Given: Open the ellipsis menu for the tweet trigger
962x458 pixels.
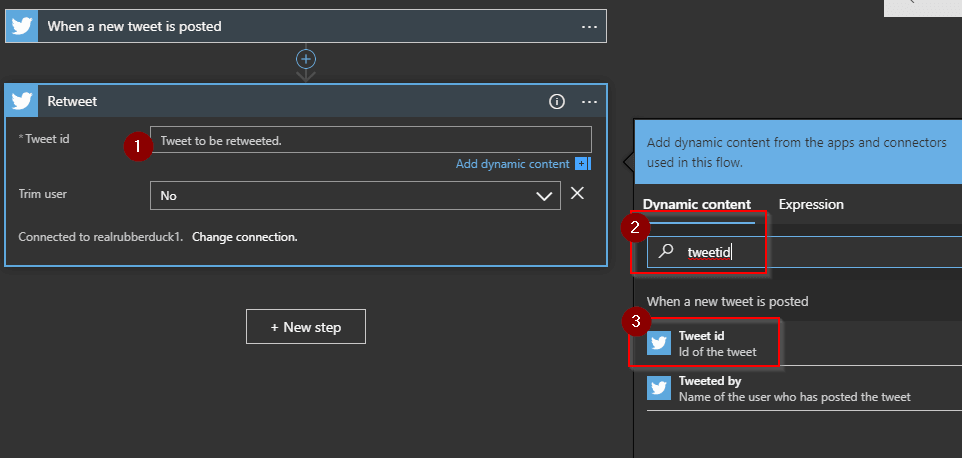Looking at the screenshot, I should coord(589,26).
